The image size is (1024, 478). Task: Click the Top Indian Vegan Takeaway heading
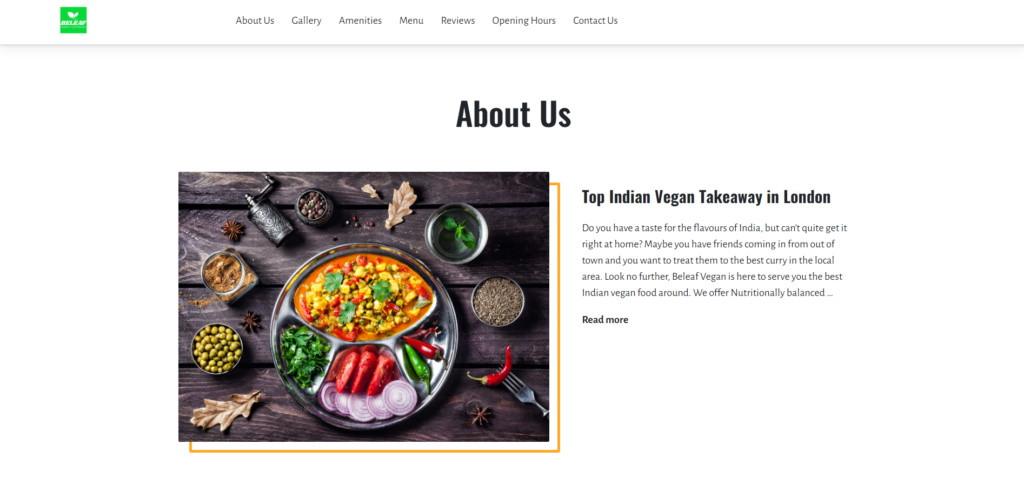tap(706, 197)
